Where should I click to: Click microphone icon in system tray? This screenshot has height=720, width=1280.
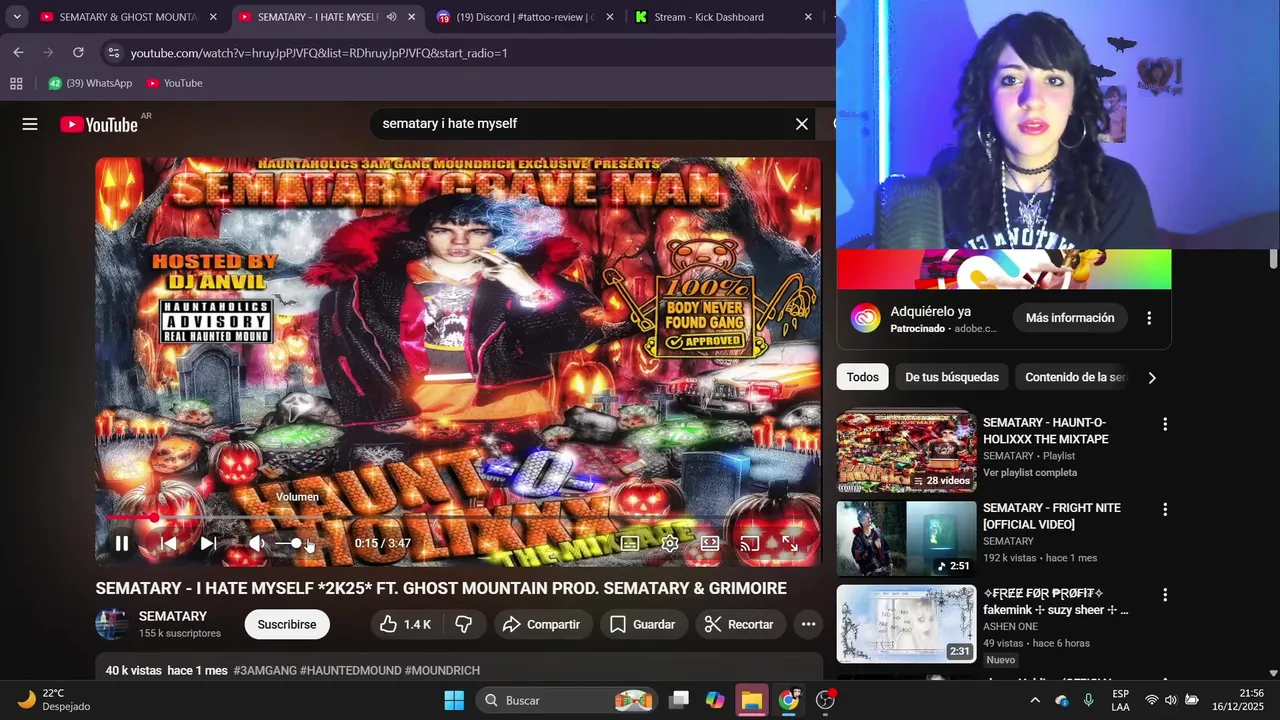click(x=1088, y=700)
